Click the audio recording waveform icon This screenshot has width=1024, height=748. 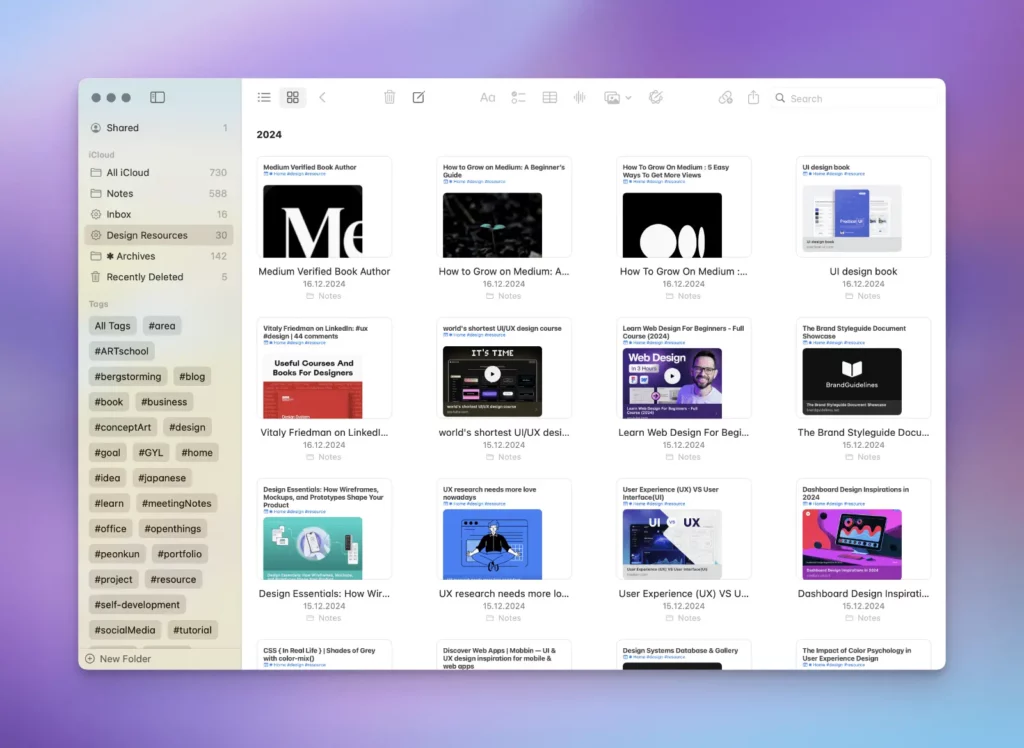(x=579, y=97)
